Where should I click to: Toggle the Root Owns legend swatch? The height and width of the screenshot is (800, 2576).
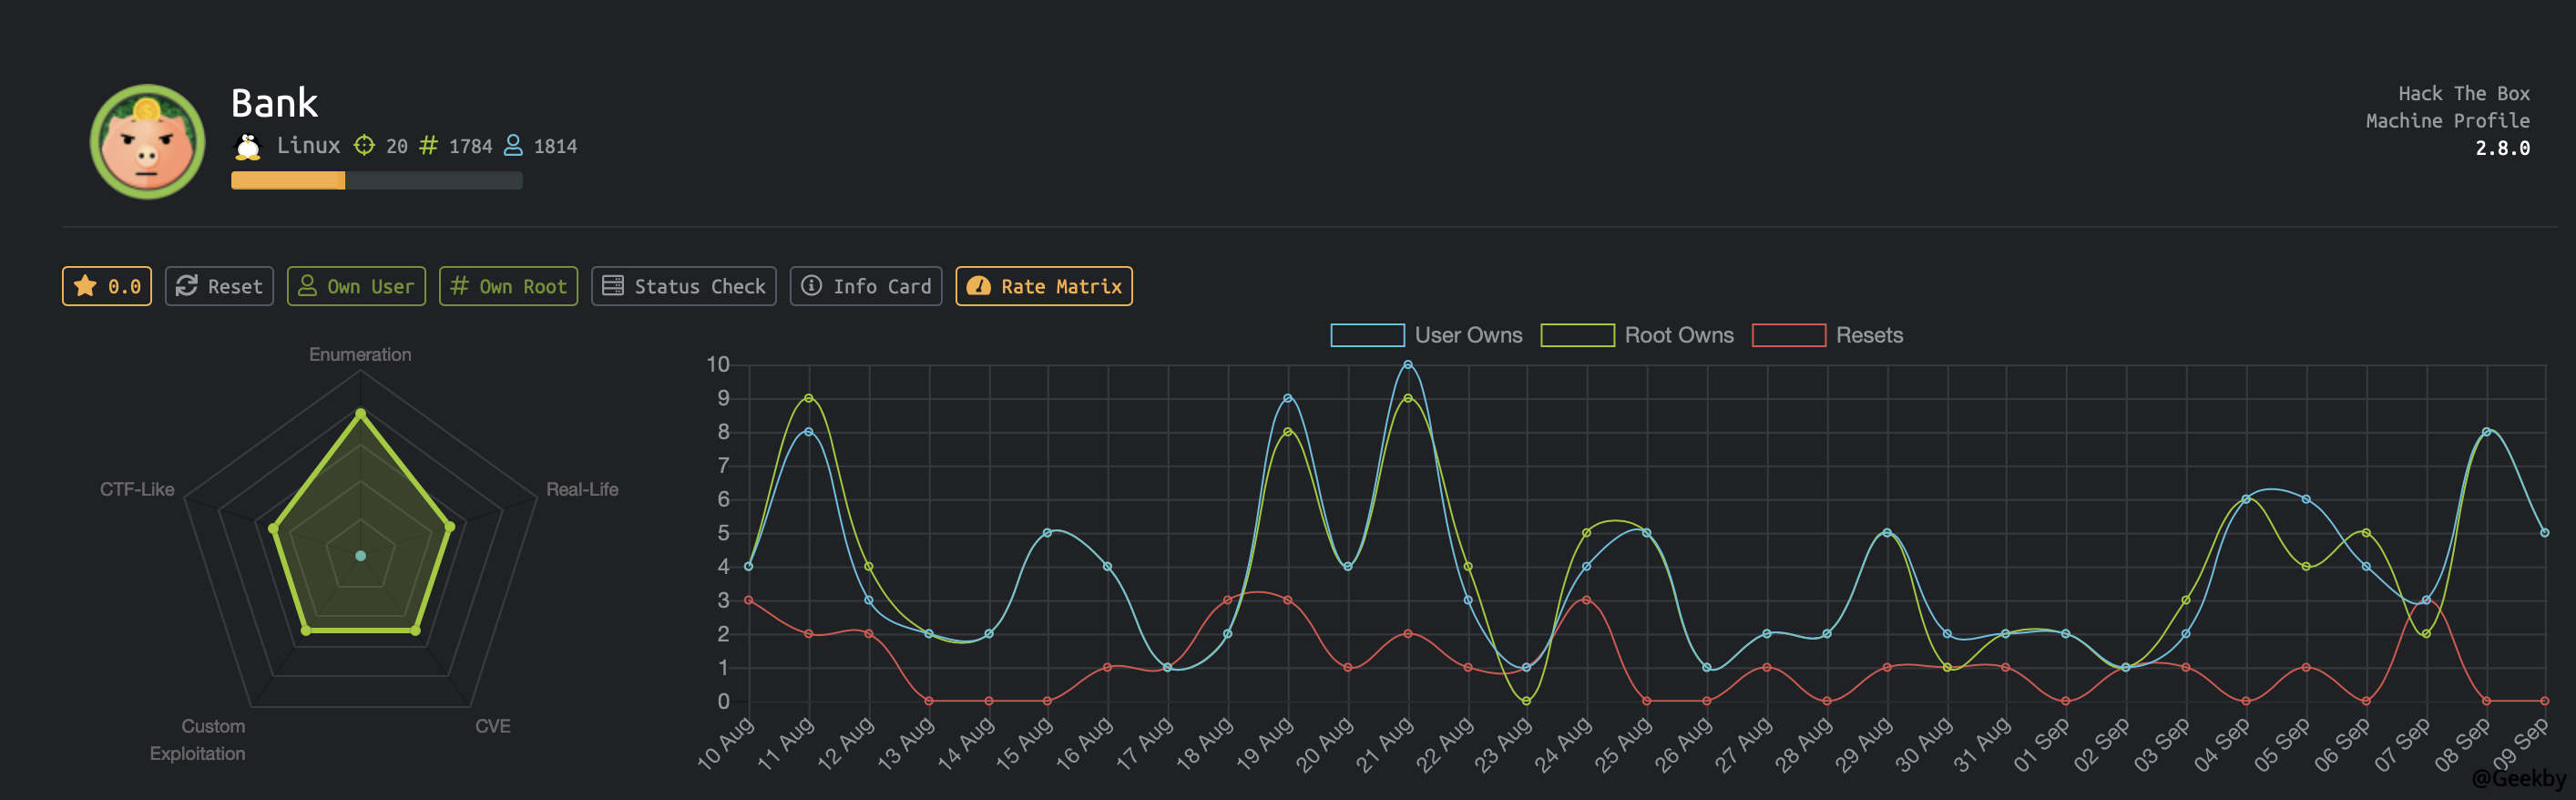point(1577,335)
